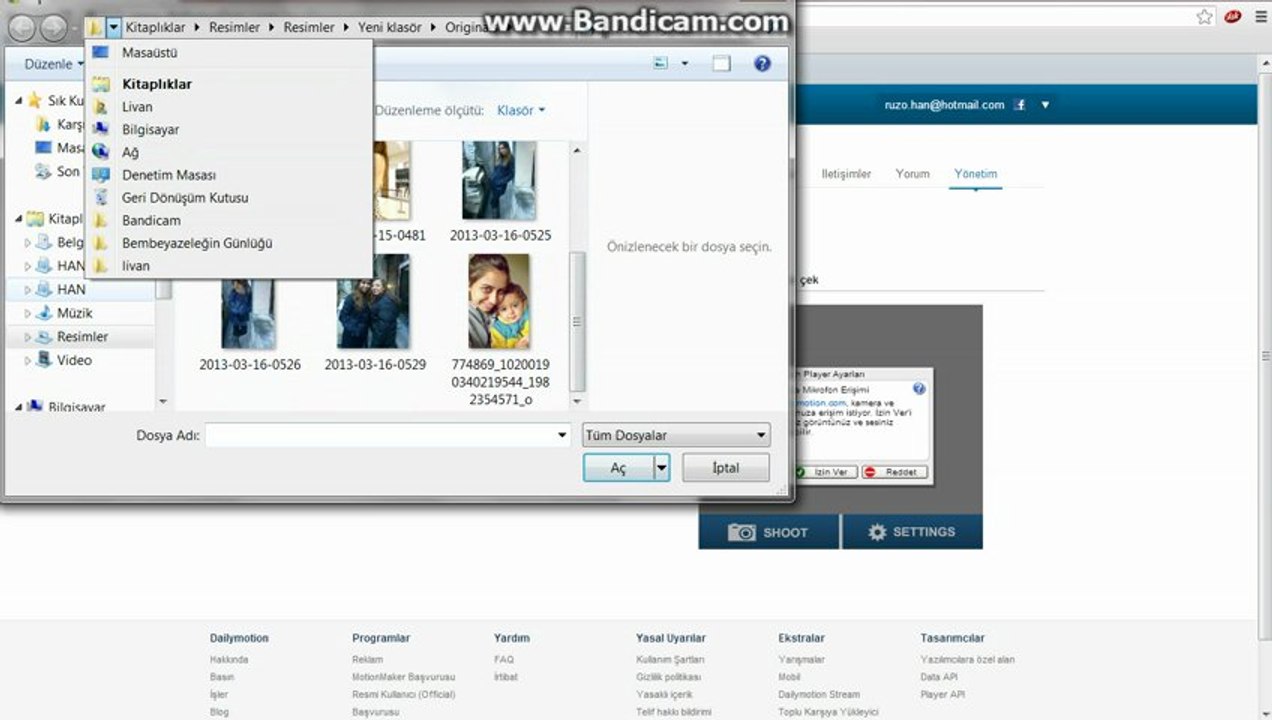Select Masaüstü in the dropdown list

point(150,53)
